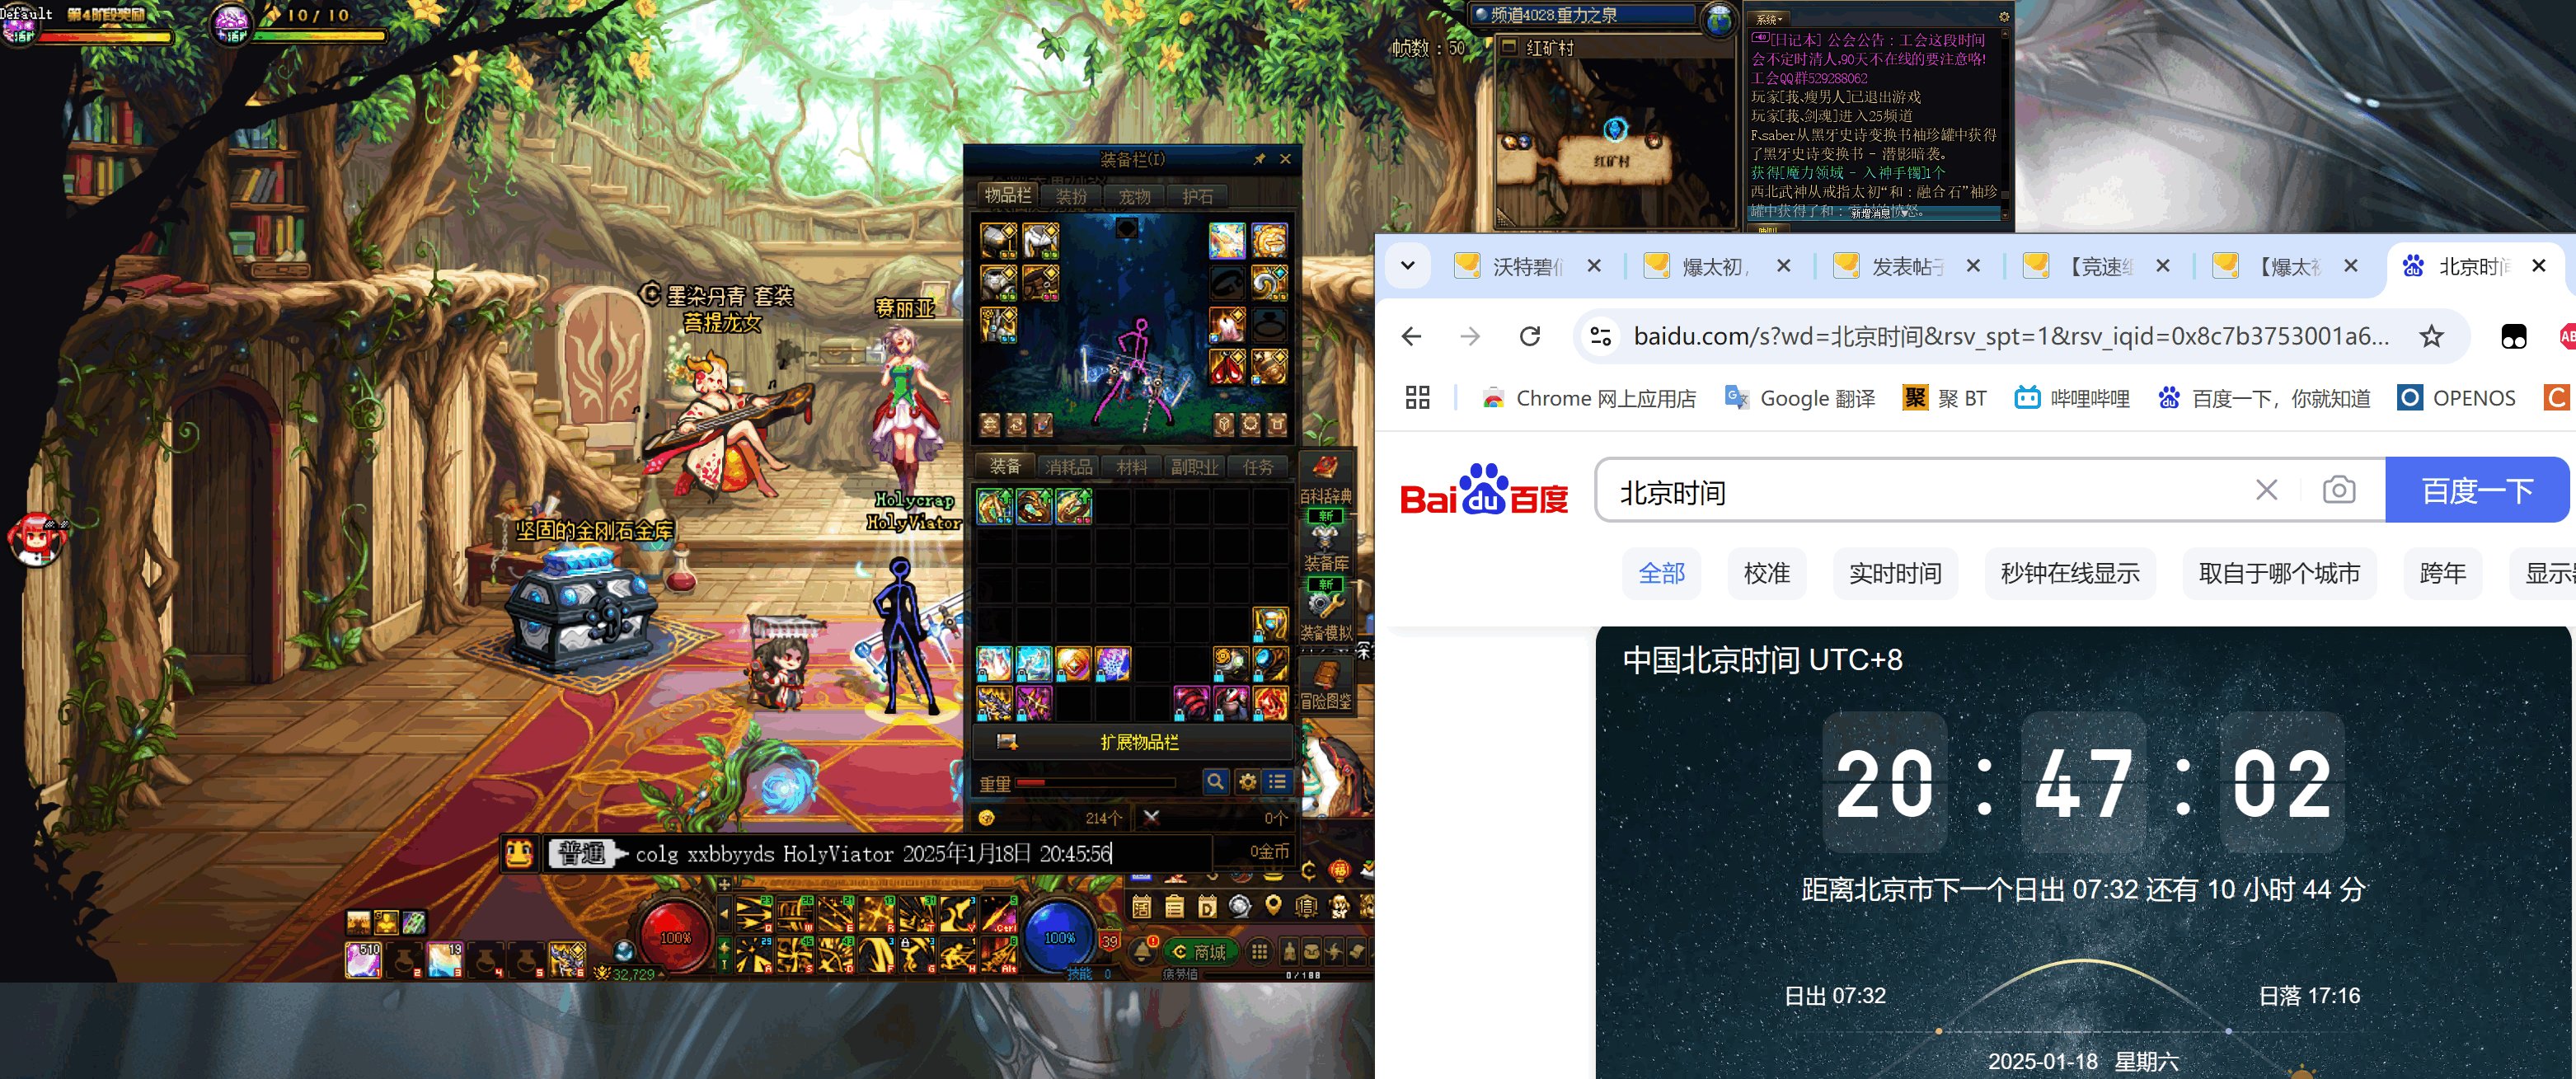
Task: Click the 重量 weight bar
Action: 1096,783
